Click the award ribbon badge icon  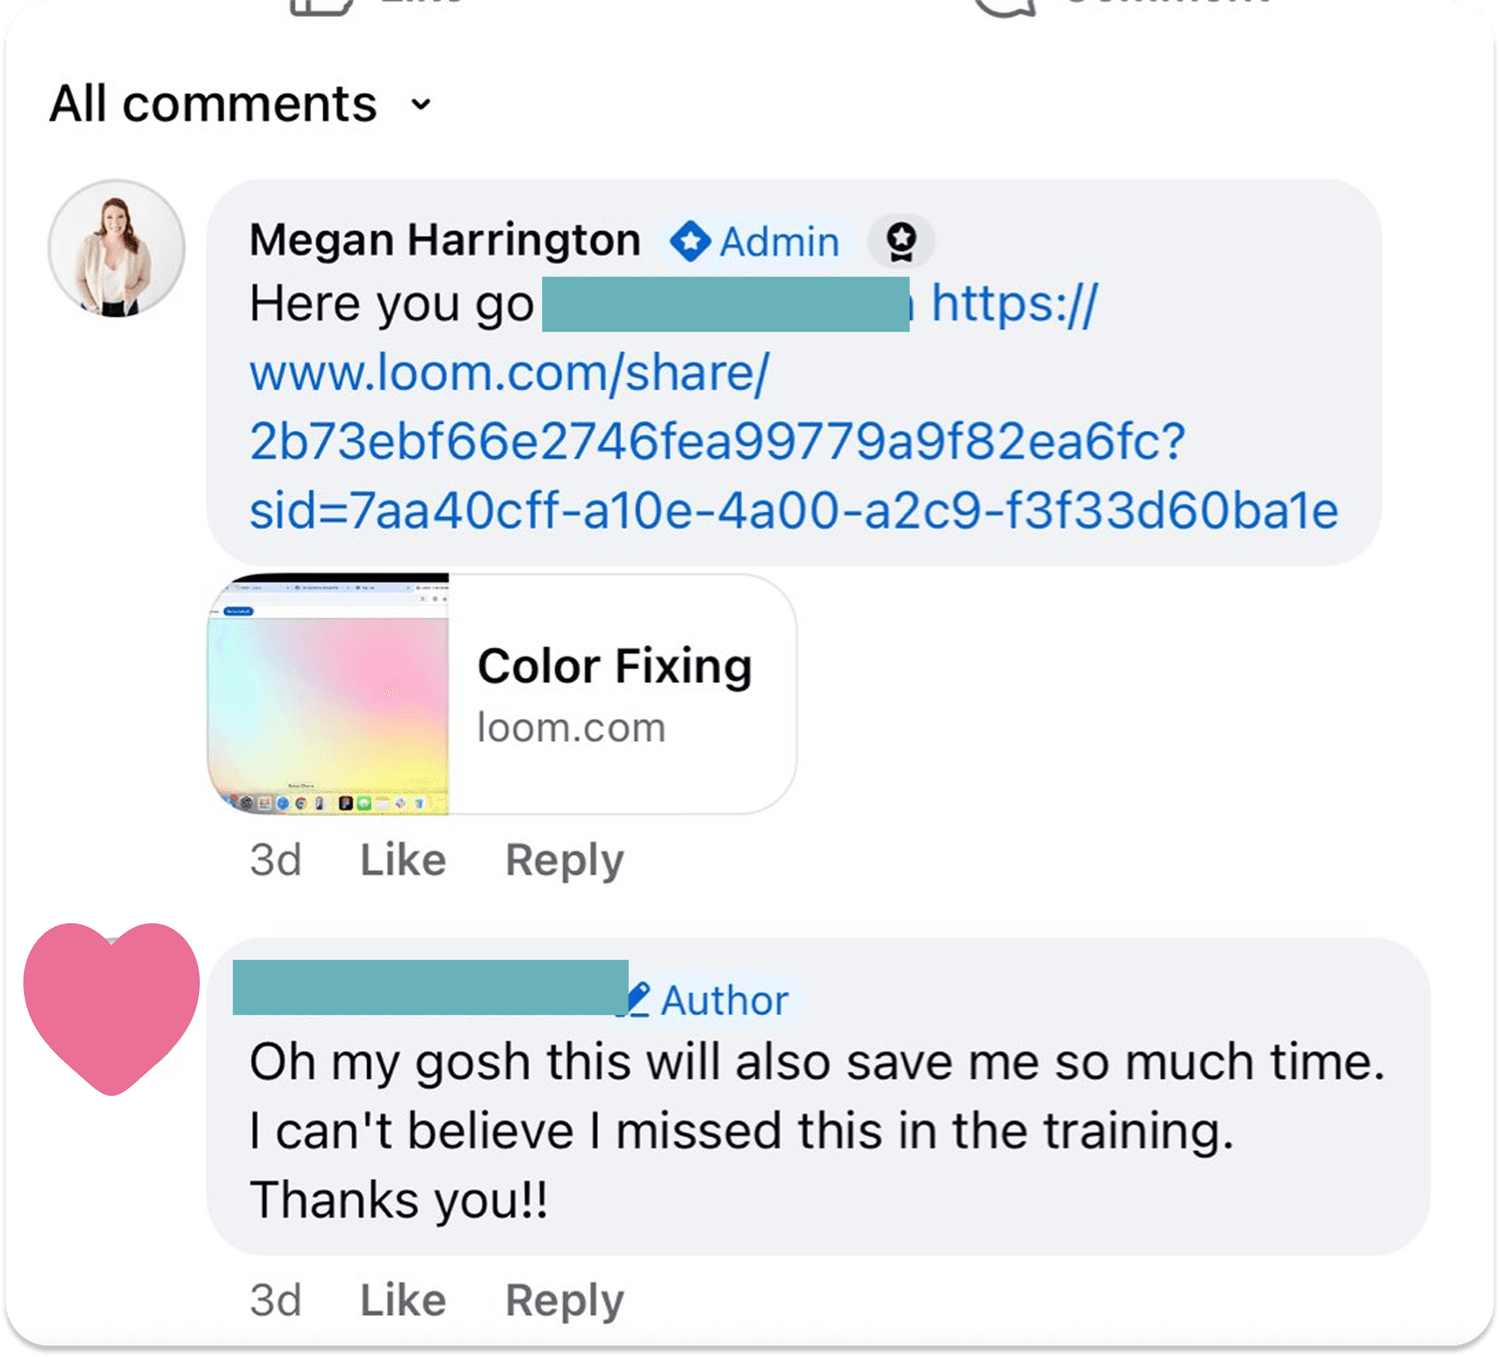(901, 241)
